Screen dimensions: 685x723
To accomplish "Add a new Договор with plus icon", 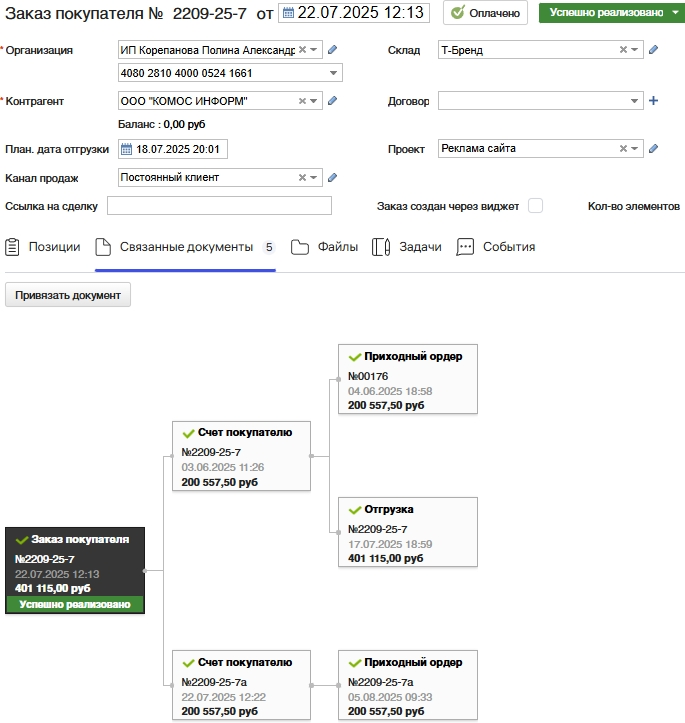I will coord(654,100).
